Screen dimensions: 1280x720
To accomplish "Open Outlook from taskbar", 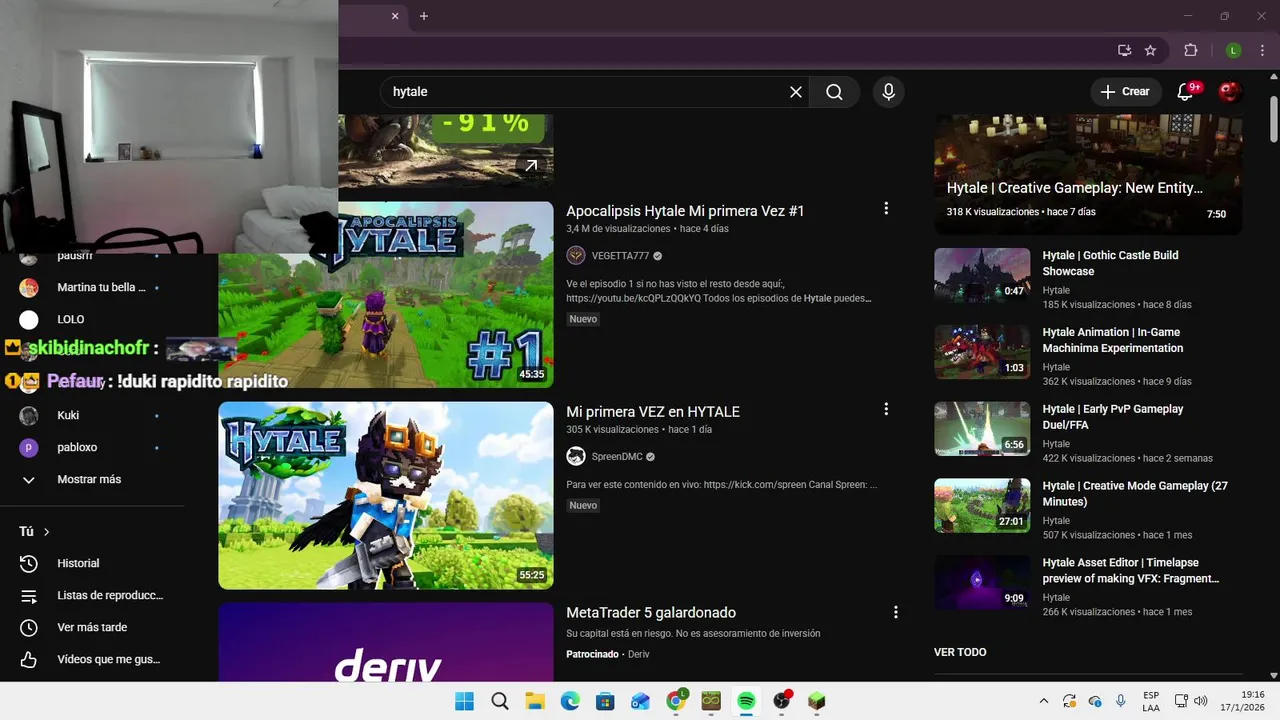I will (x=640, y=701).
